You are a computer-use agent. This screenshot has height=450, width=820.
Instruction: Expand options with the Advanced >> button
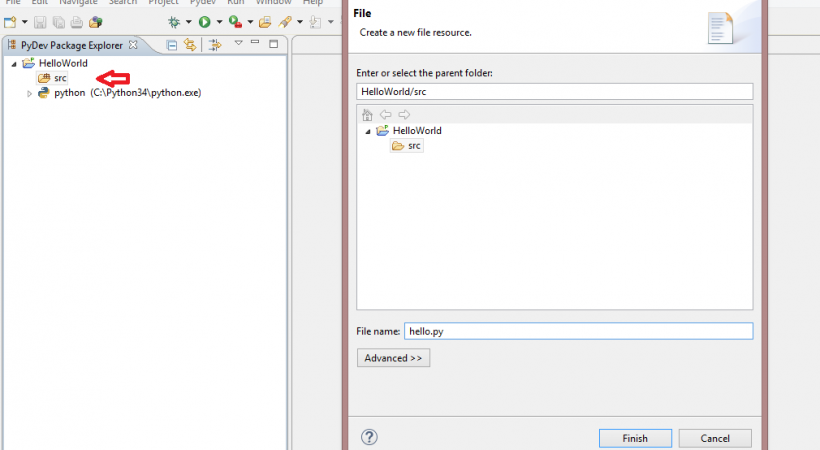(x=393, y=358)
